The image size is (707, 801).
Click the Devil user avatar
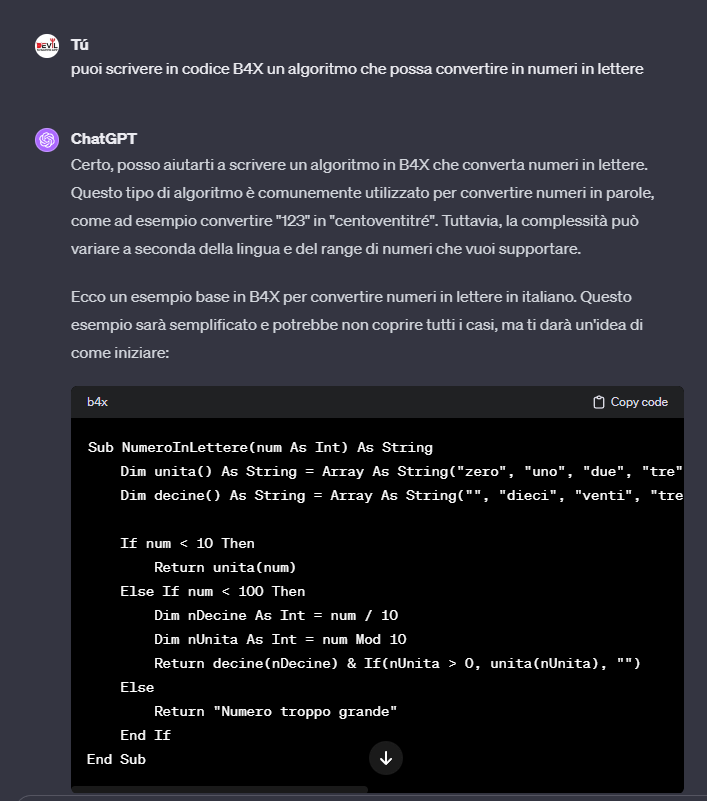click(x=47, y=46)
